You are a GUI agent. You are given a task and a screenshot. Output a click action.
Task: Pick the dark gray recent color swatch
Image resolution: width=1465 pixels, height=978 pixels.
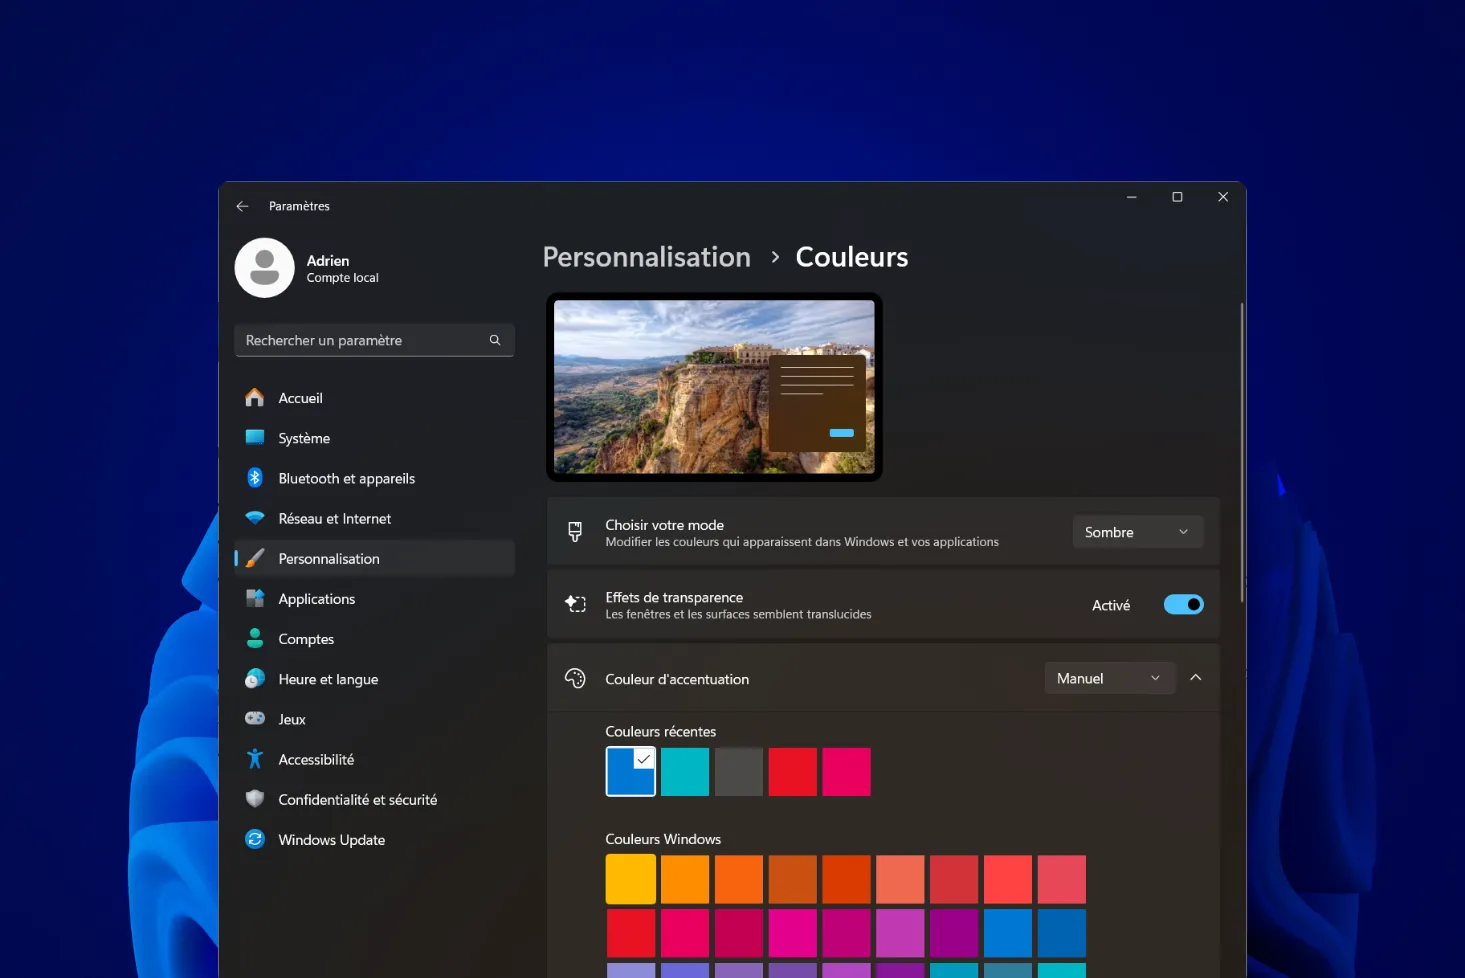[x=739, y=772]
